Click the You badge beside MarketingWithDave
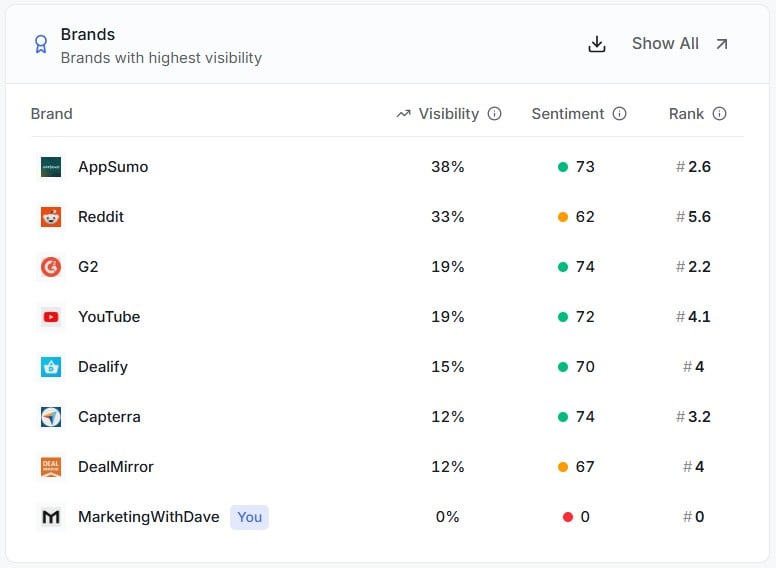 [249, 517]
